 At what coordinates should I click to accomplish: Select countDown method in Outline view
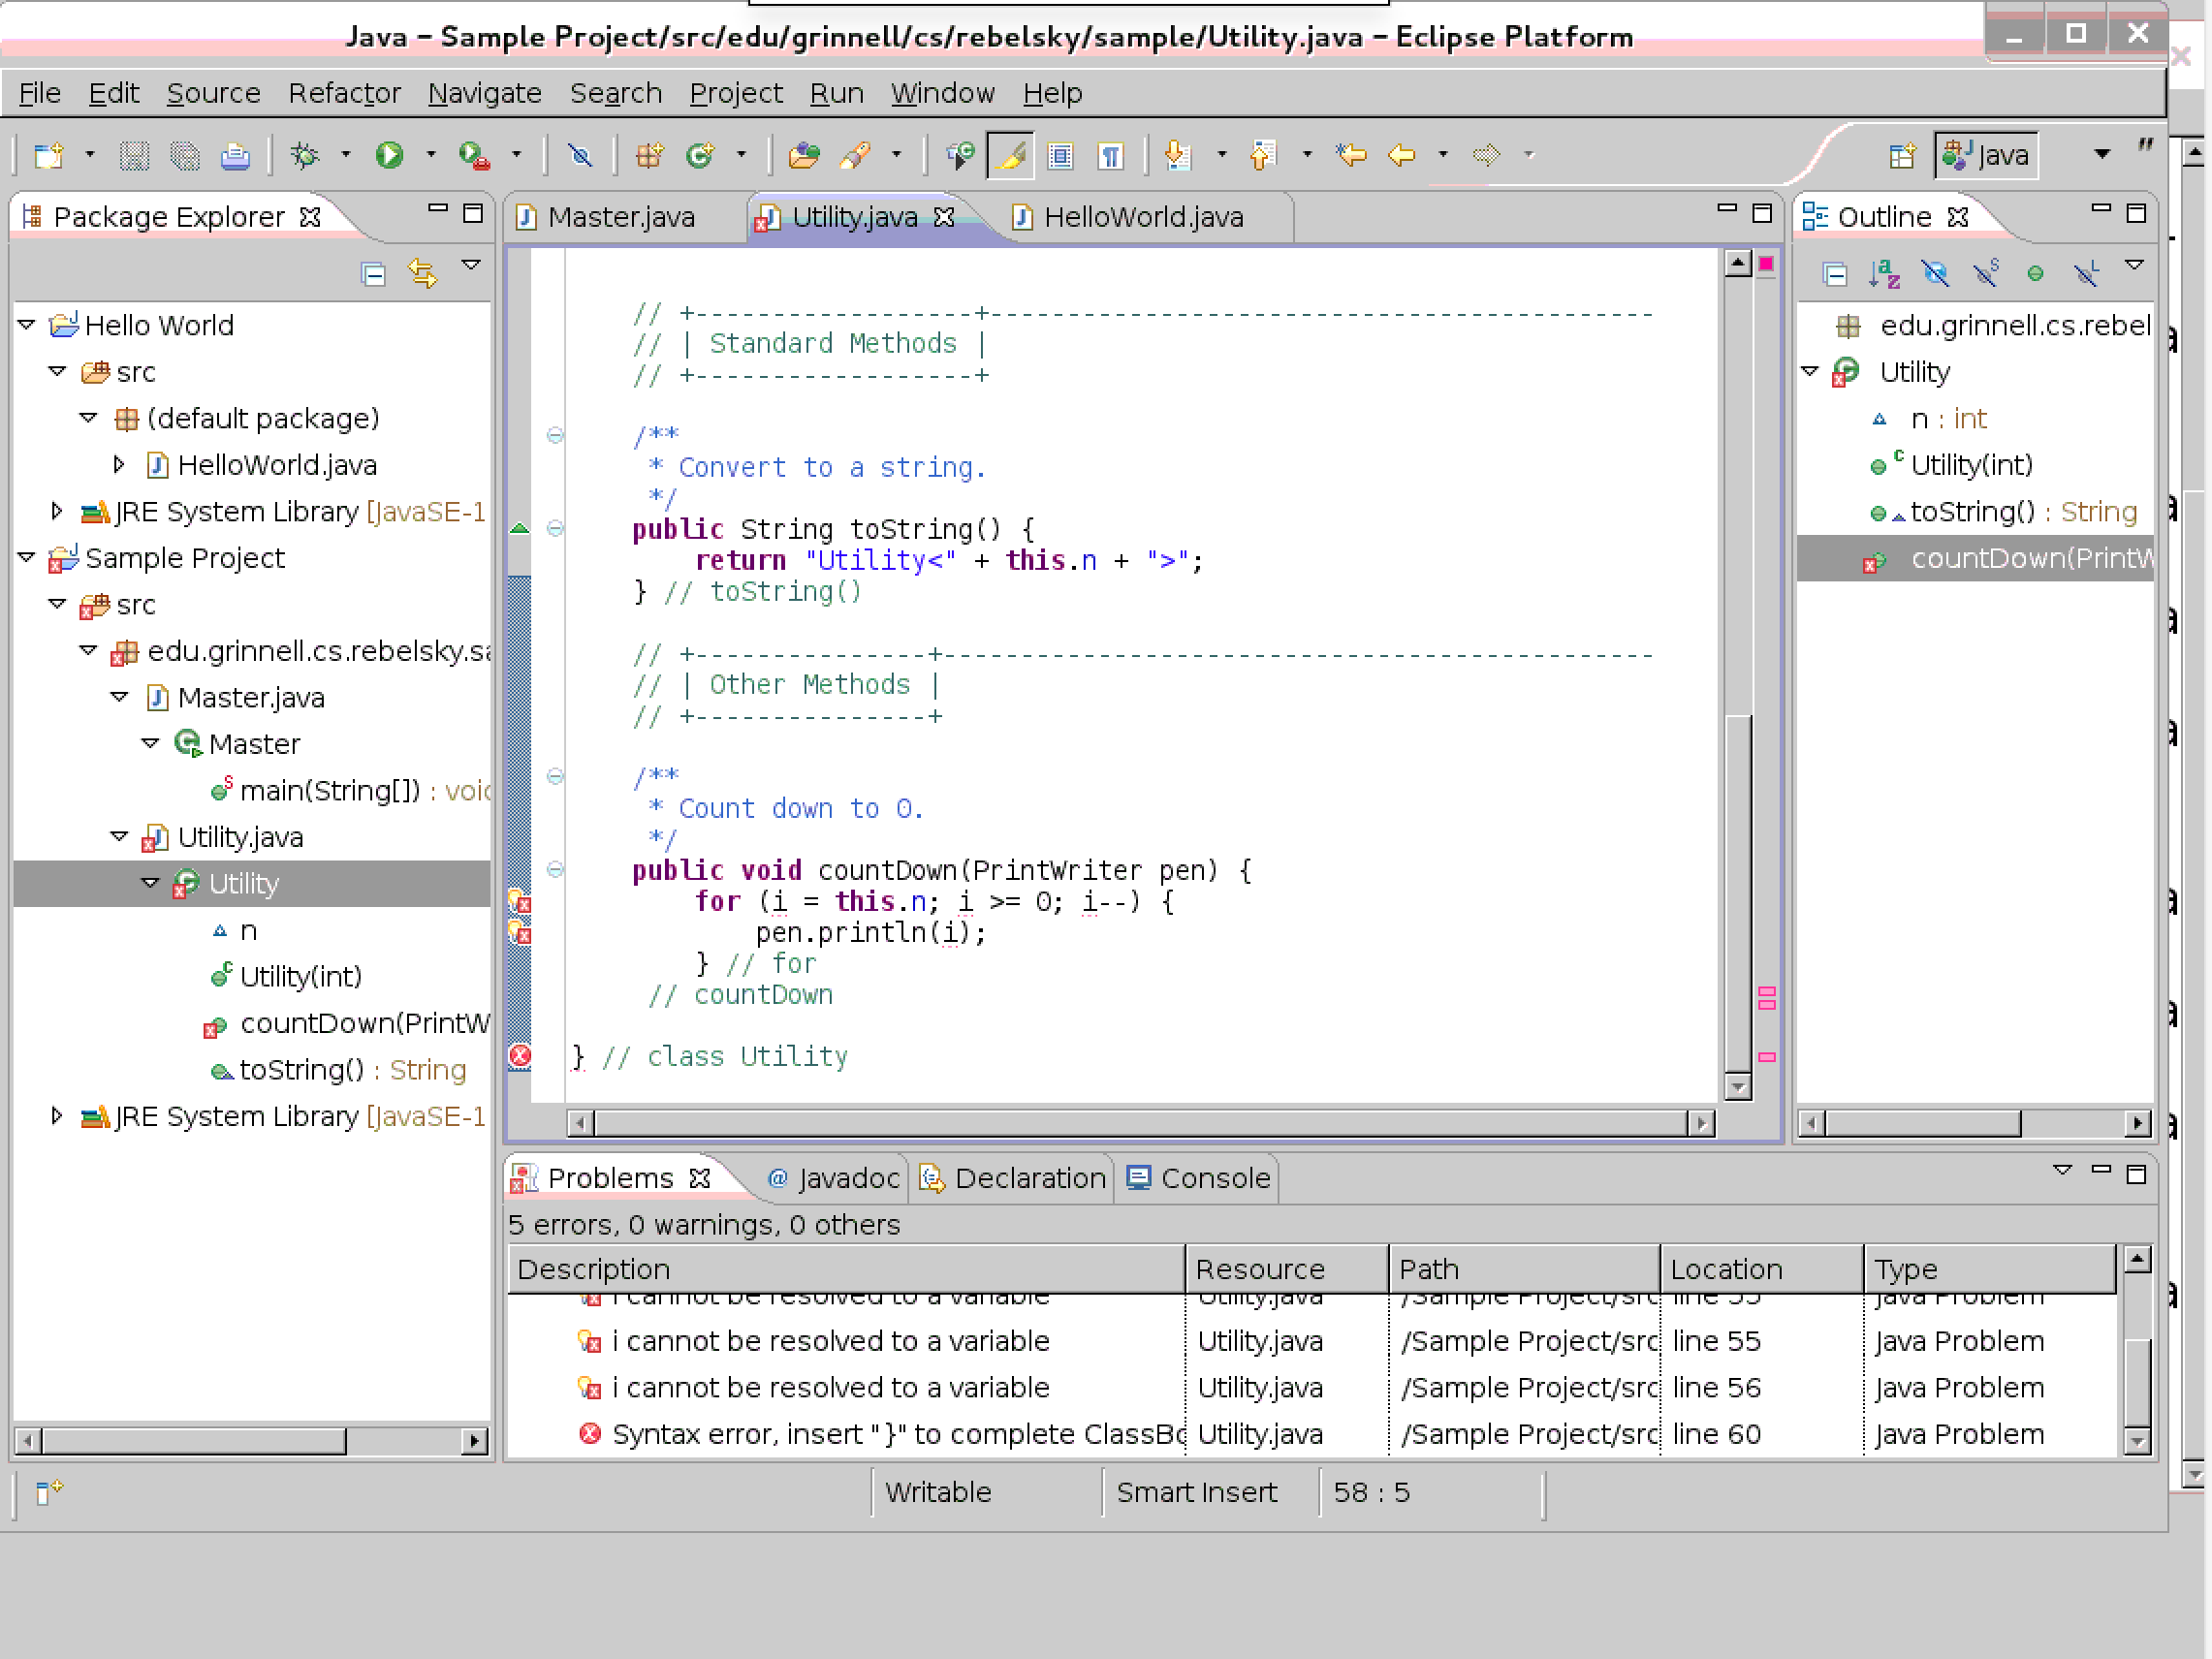tap(1975, 558)
